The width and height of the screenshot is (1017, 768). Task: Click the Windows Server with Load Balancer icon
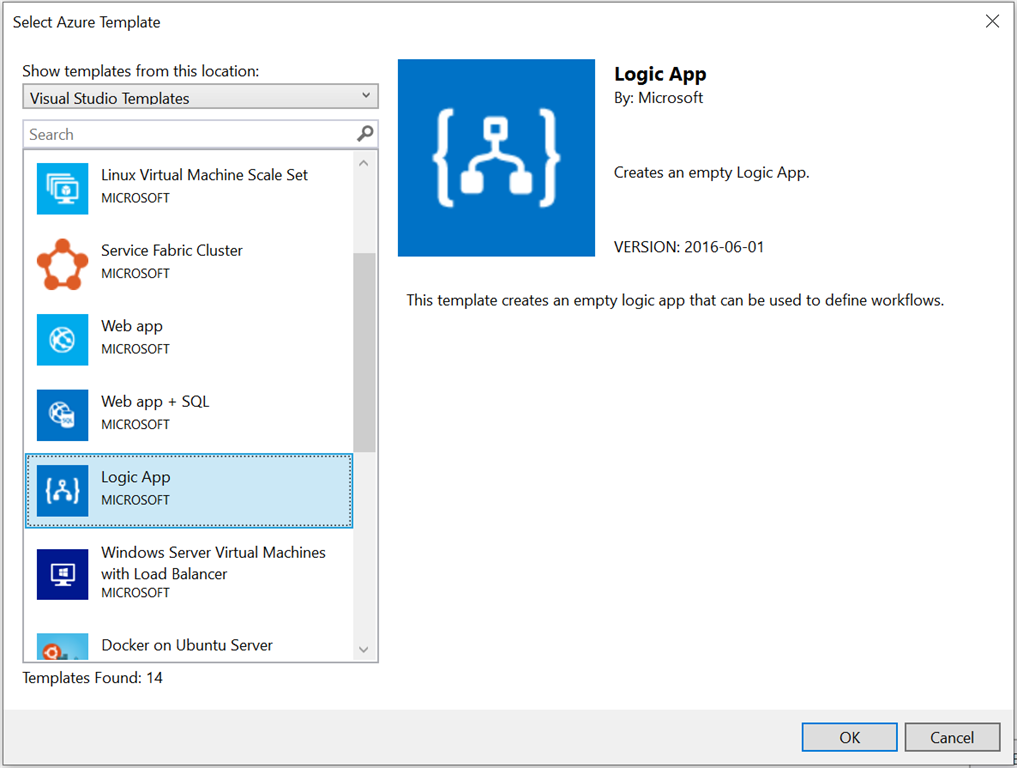pos(62,574)
